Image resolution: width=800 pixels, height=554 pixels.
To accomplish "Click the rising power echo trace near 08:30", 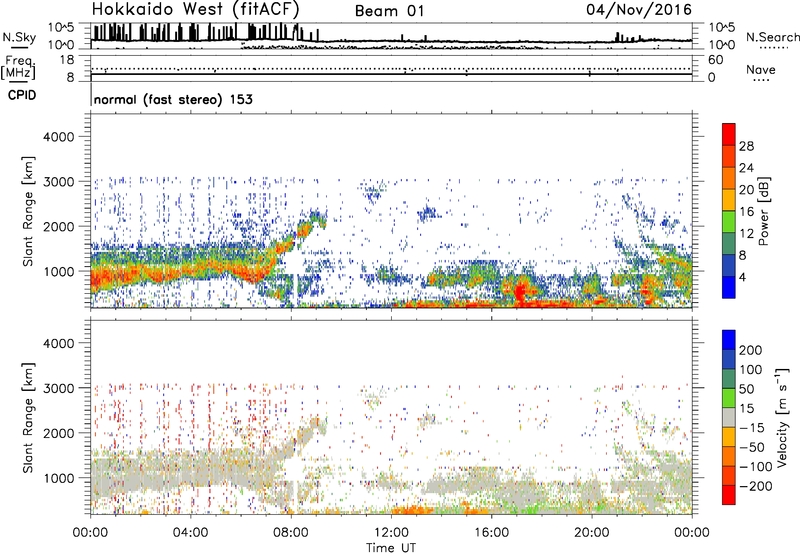I will [304, 229].
